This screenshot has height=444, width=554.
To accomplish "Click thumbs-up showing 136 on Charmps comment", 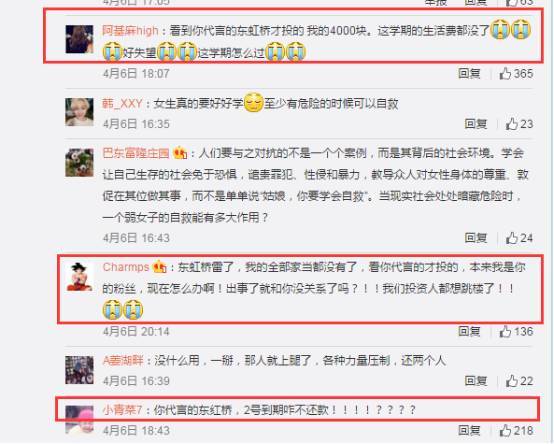I will (x=516, y=332).
